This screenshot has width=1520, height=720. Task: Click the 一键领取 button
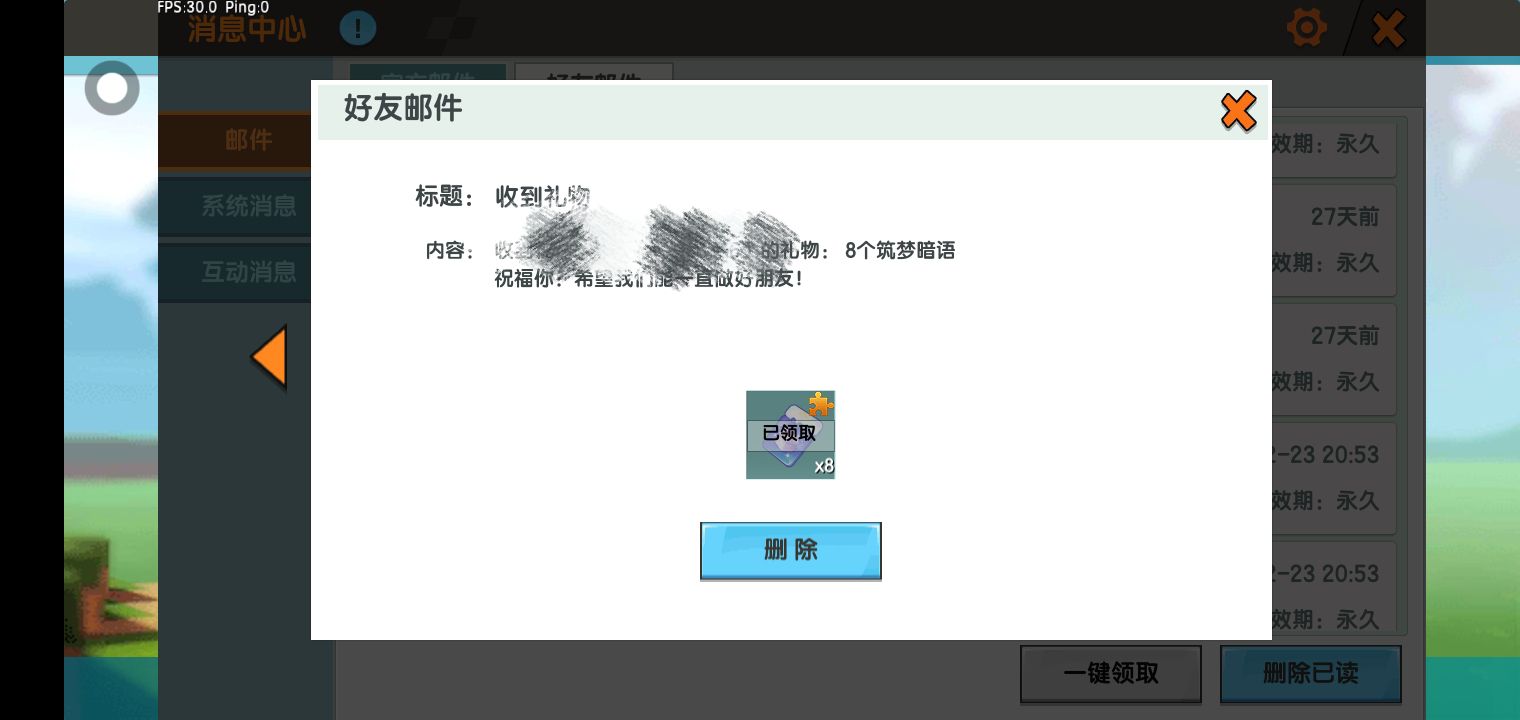click(x=1110, y=673)
